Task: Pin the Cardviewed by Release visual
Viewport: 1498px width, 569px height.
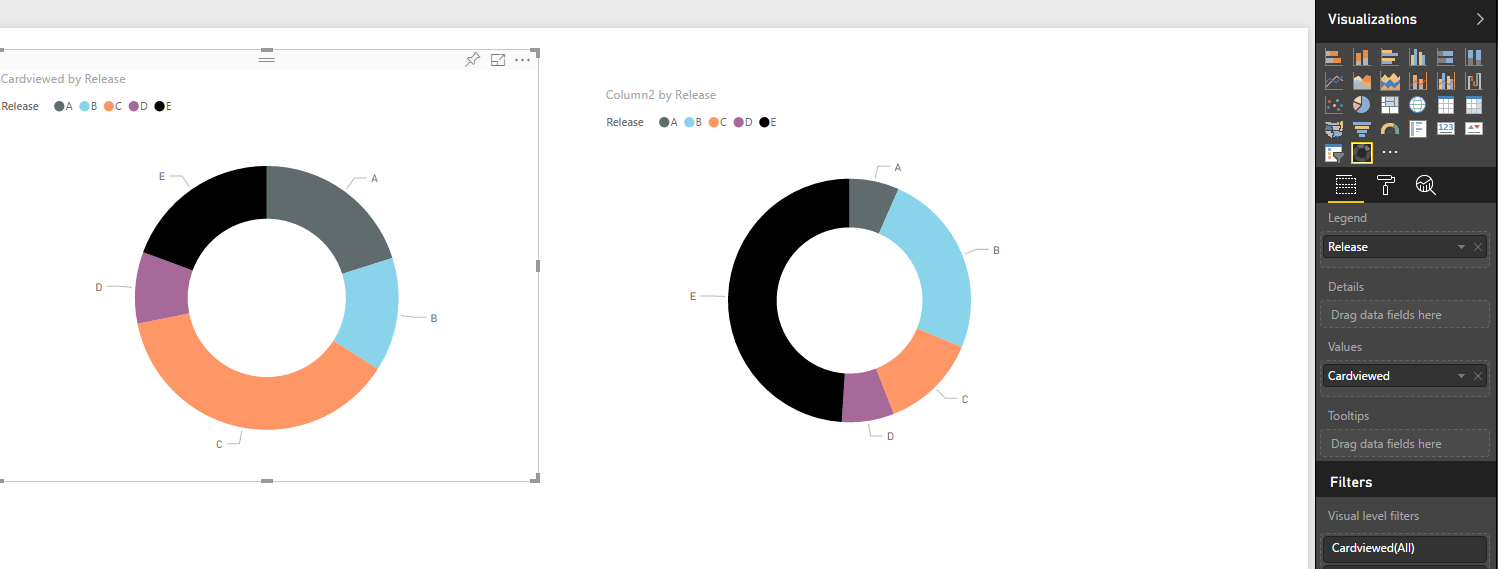Action: (473, 60)
